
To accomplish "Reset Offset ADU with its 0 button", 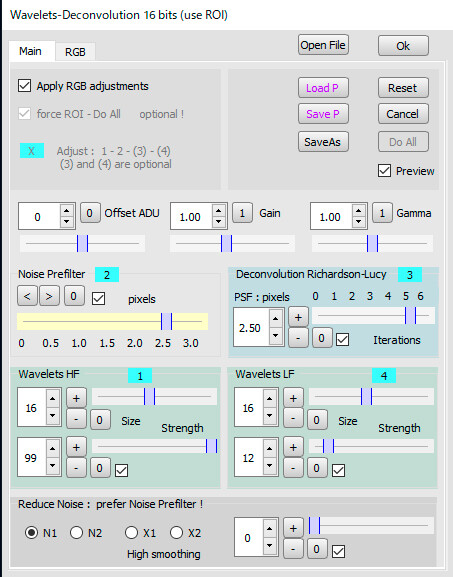I will (90, 213).
